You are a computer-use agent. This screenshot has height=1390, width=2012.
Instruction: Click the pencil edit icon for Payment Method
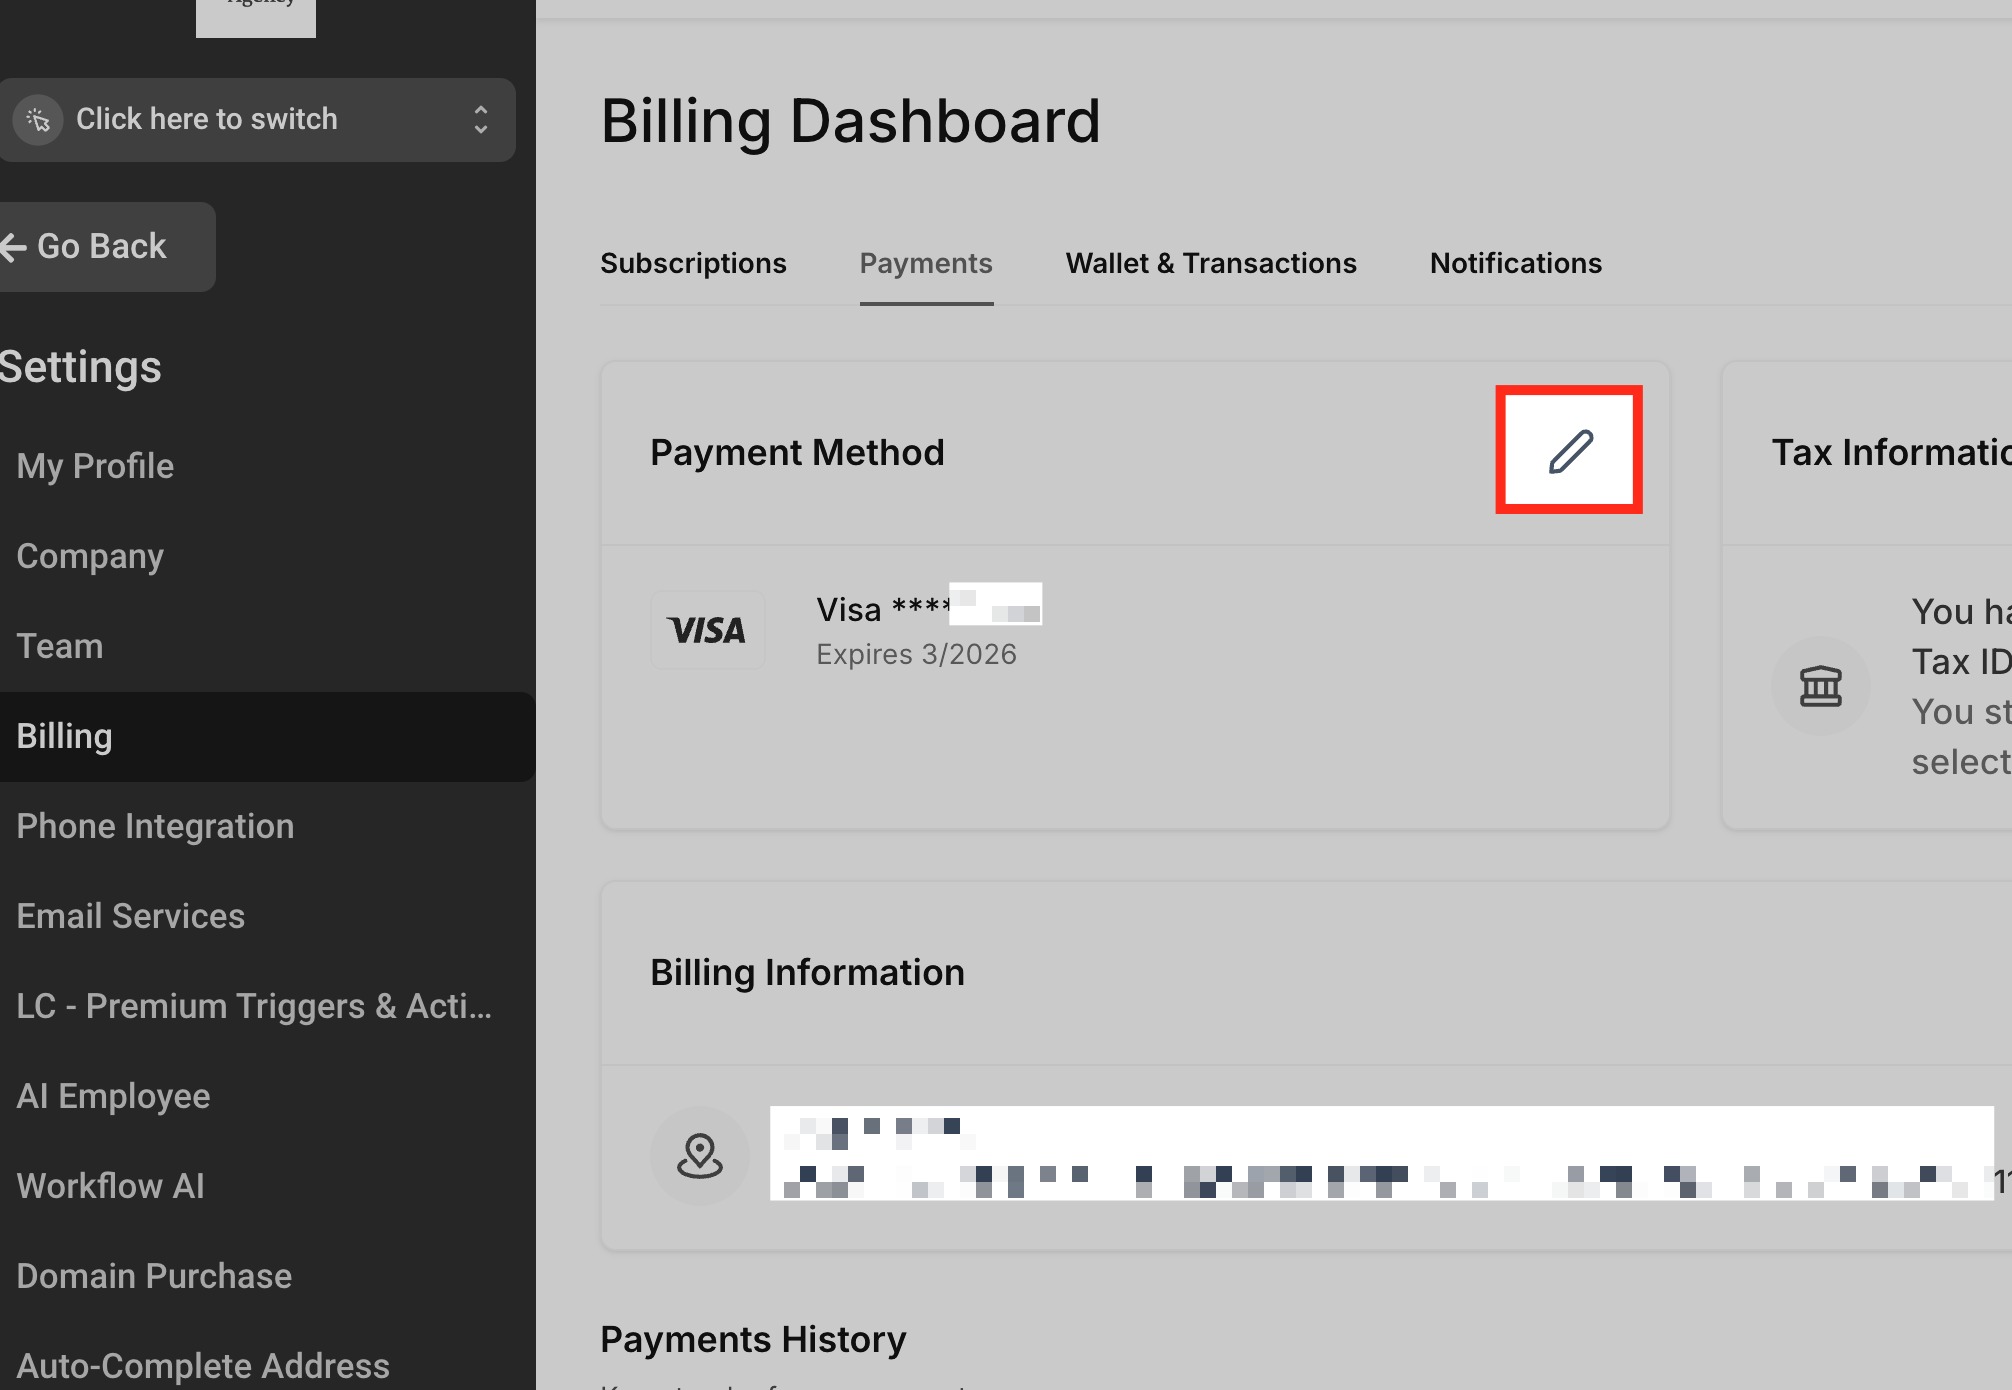coord(1570,451)
